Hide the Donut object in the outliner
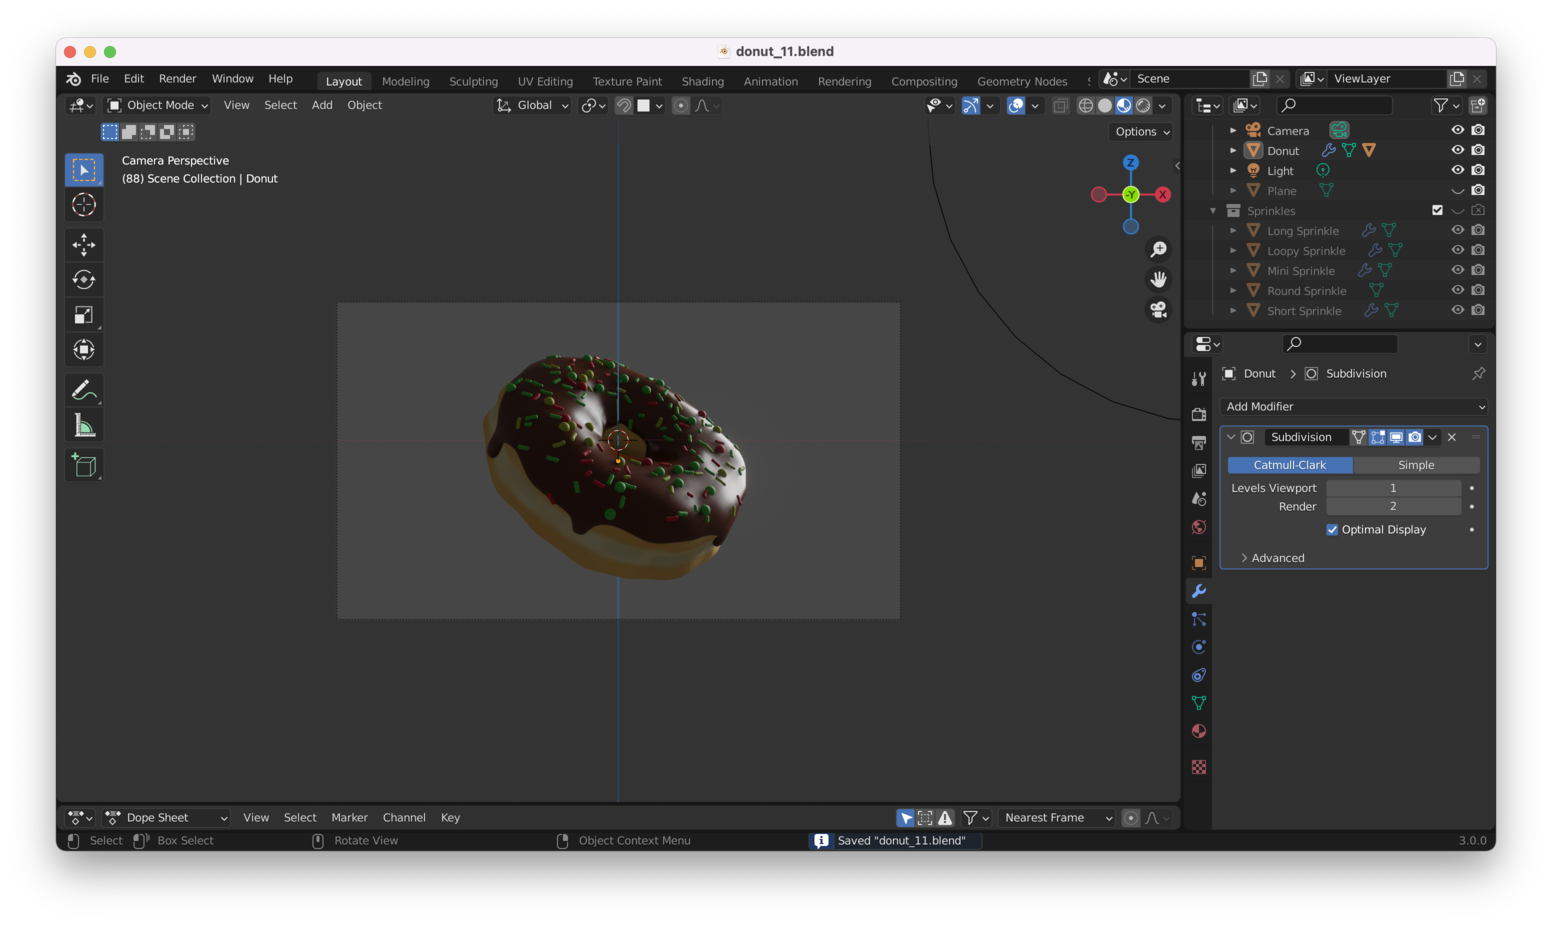 click(x=1457, y=149)
